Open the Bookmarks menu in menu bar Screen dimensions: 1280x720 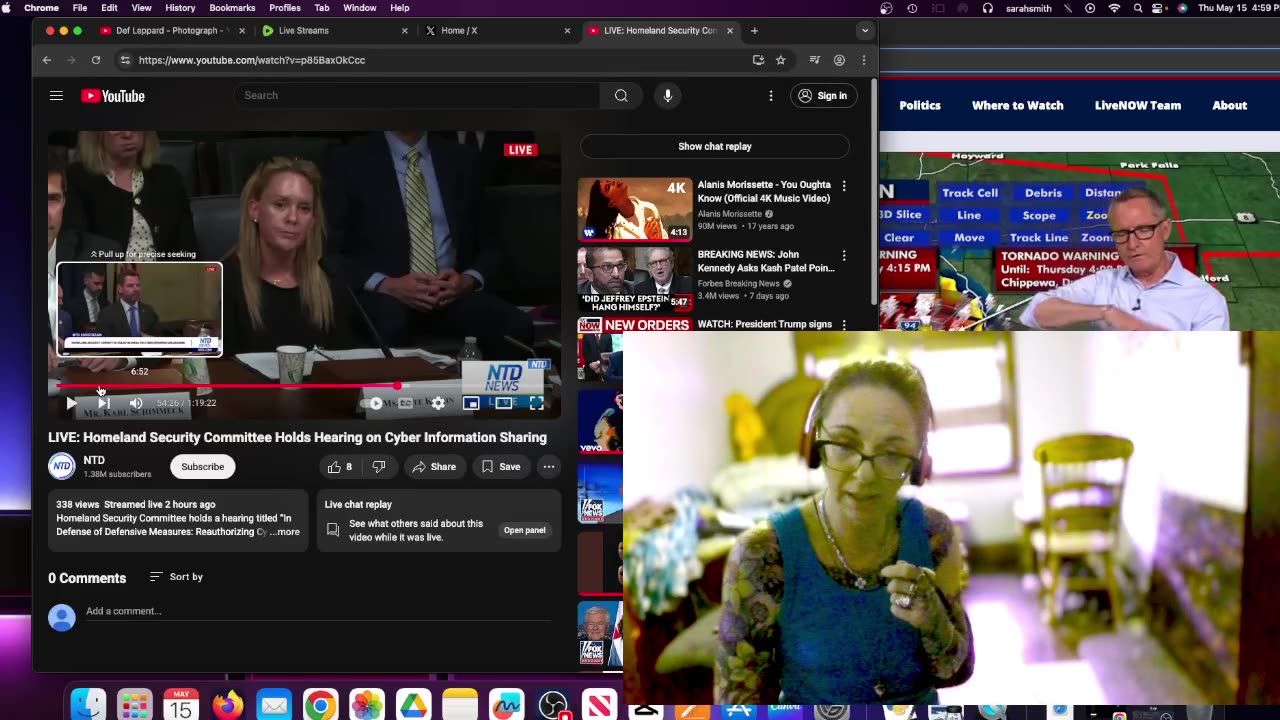click(232, 8)
